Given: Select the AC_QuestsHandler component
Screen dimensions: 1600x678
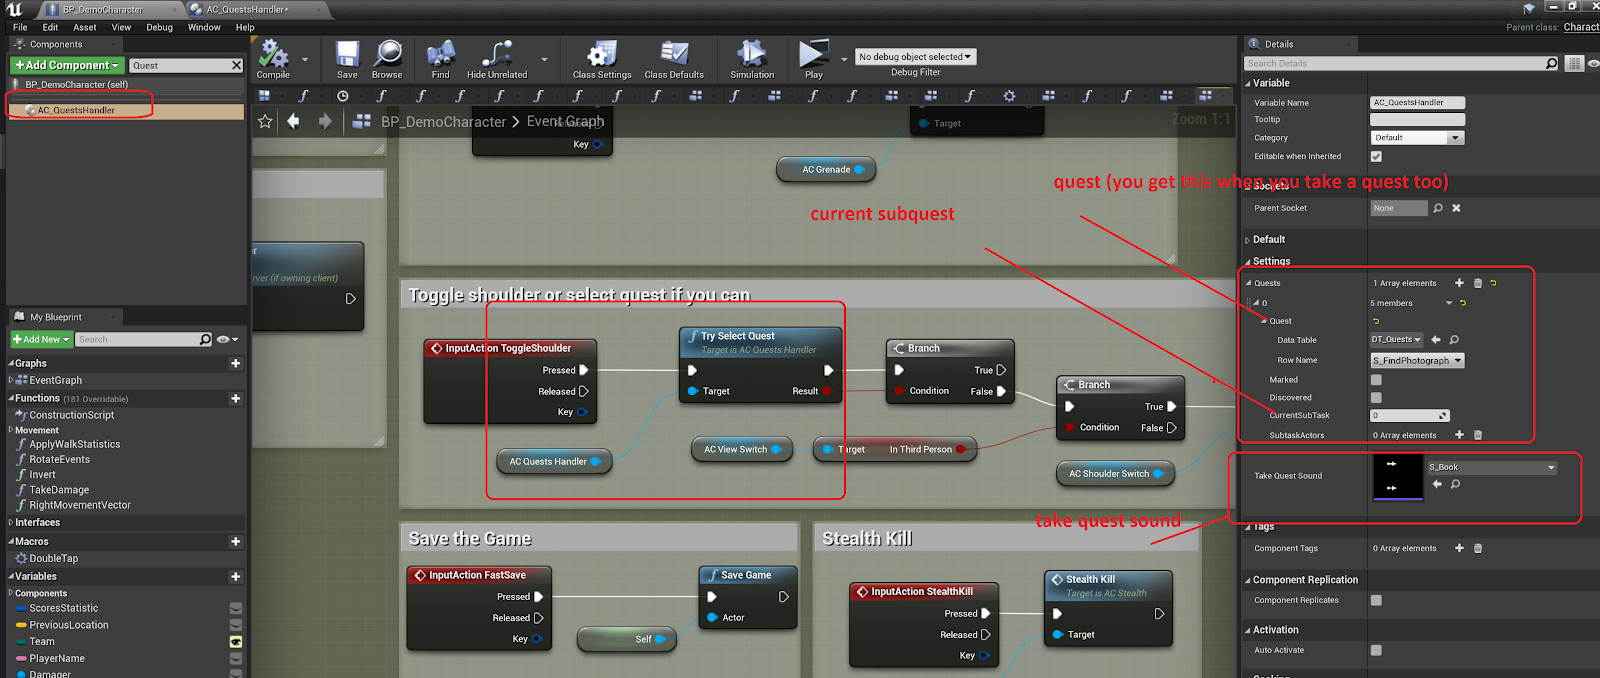Looking at the screenshot, I should tap(127, 110).
